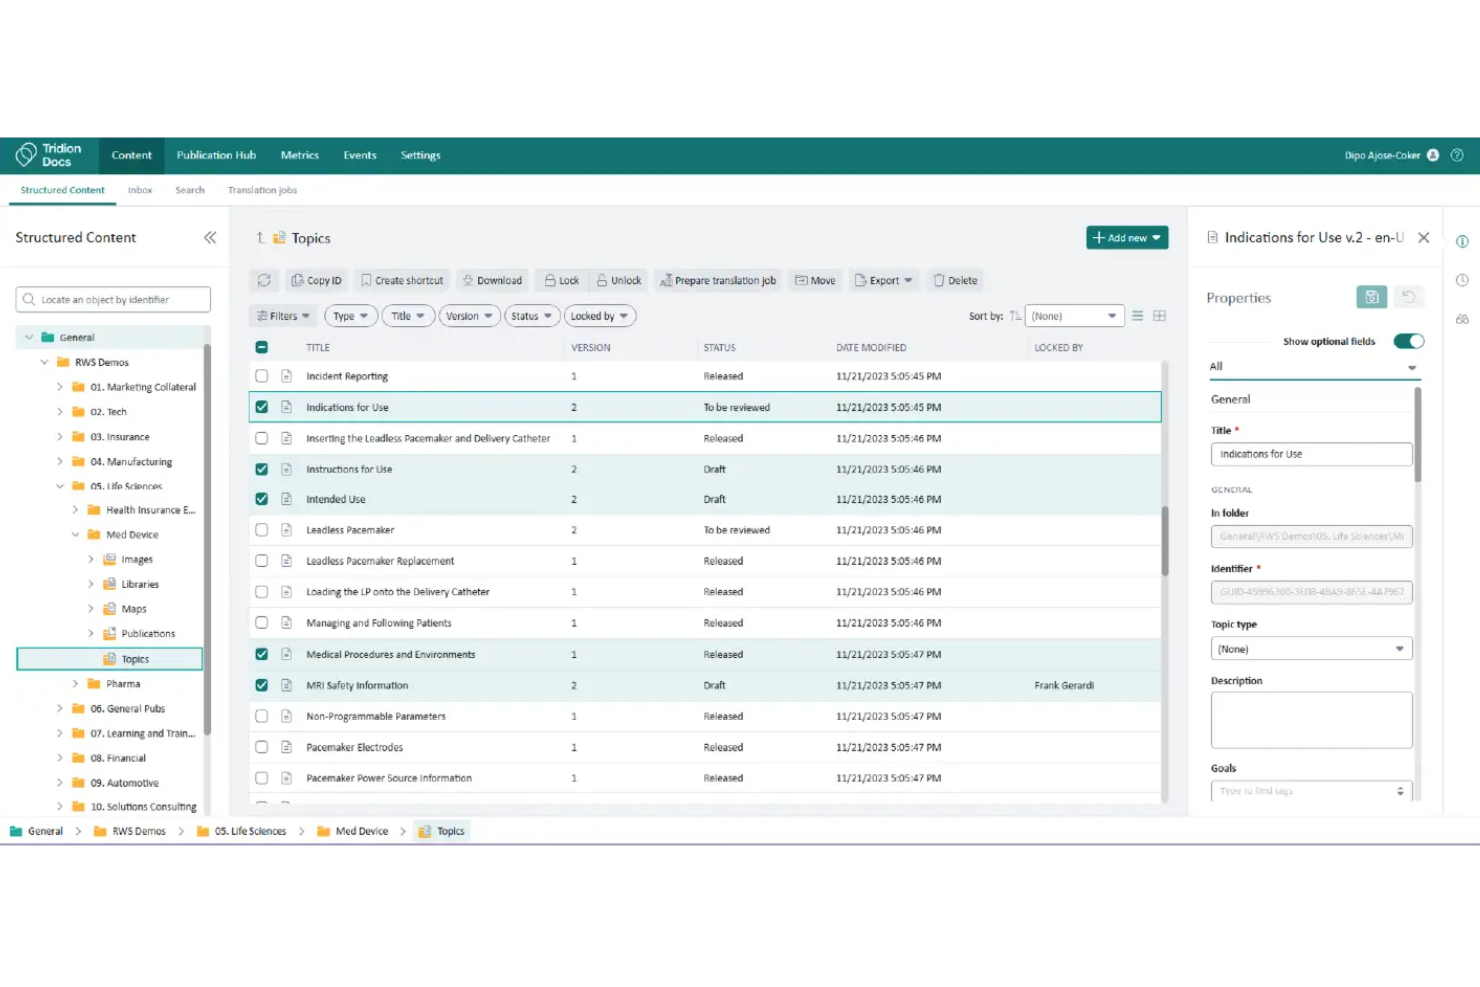Click the Move toolbar button
Viewport: 1480px width, 987px height.
[815, 281]
